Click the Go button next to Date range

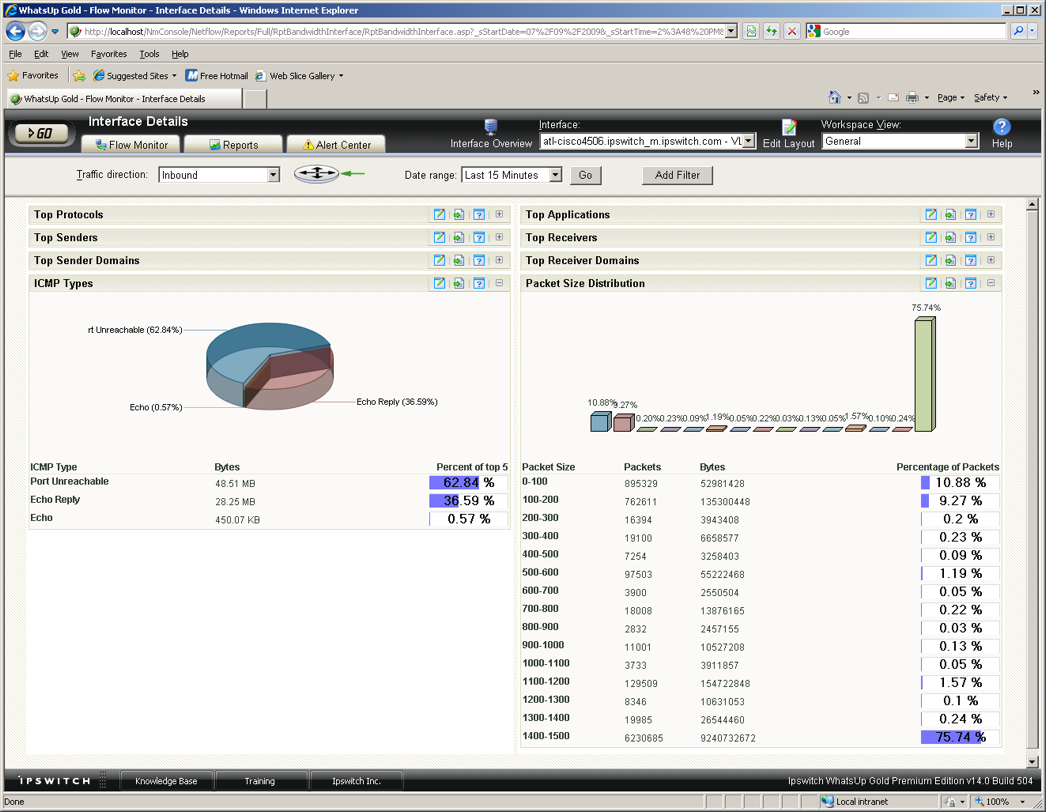tap(585, 175)
